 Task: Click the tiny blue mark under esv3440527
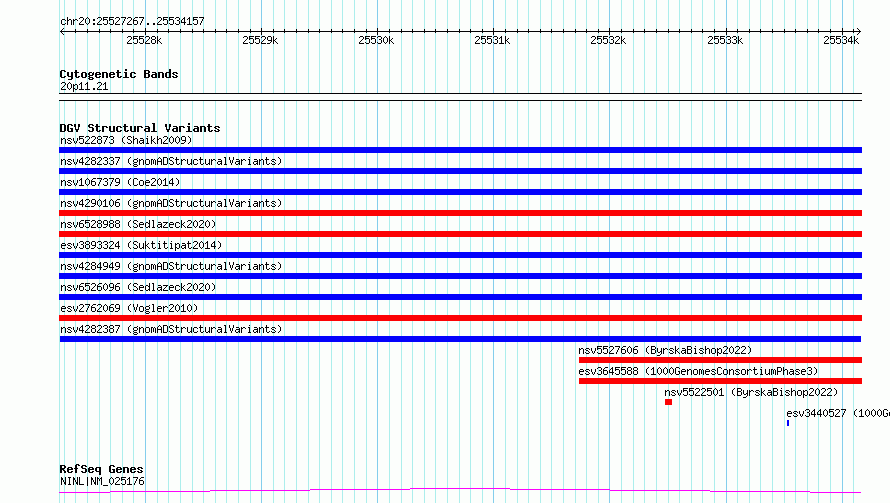pyautogui.click(x=788, y=423)
